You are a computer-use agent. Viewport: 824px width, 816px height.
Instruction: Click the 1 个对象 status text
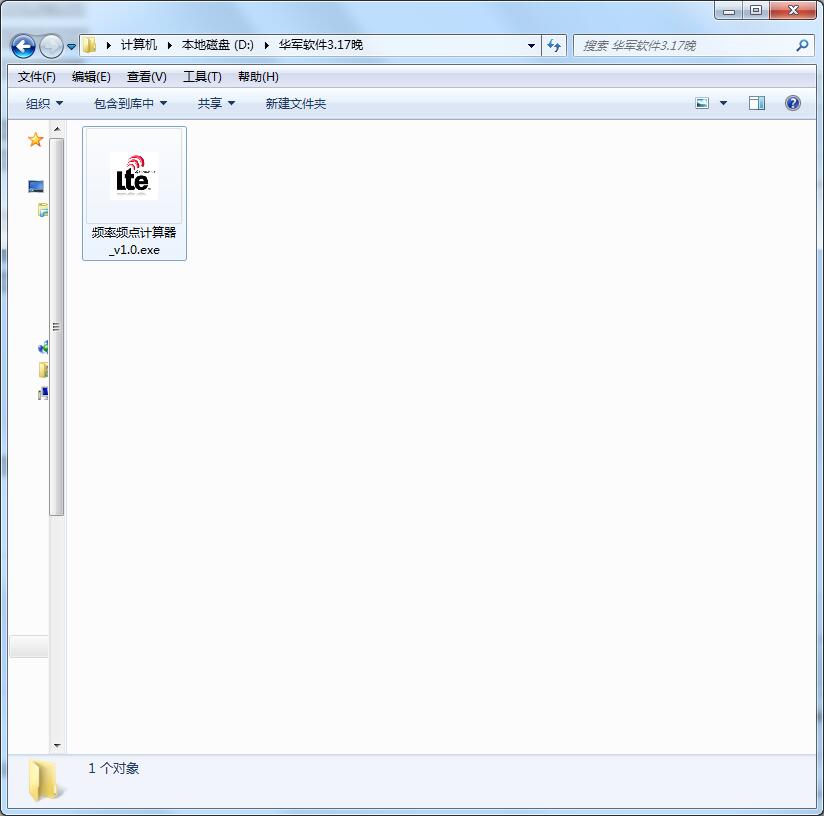114,768
